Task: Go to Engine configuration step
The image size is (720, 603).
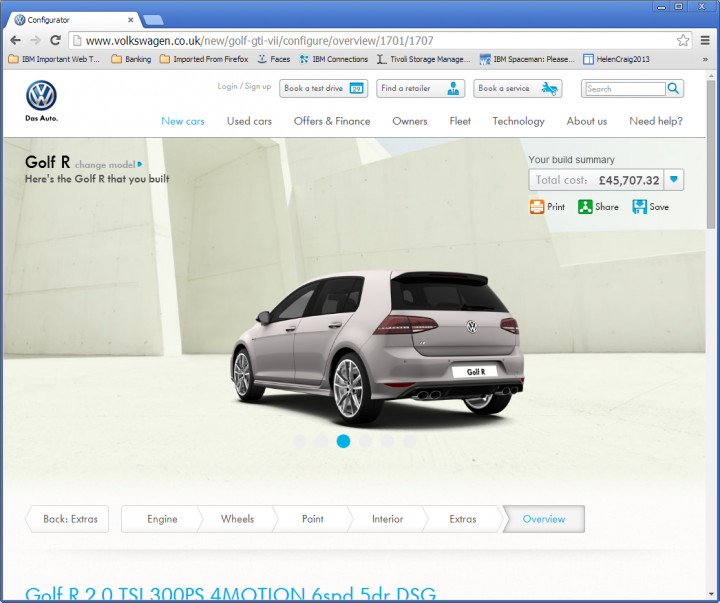Action: pos(162,519)
